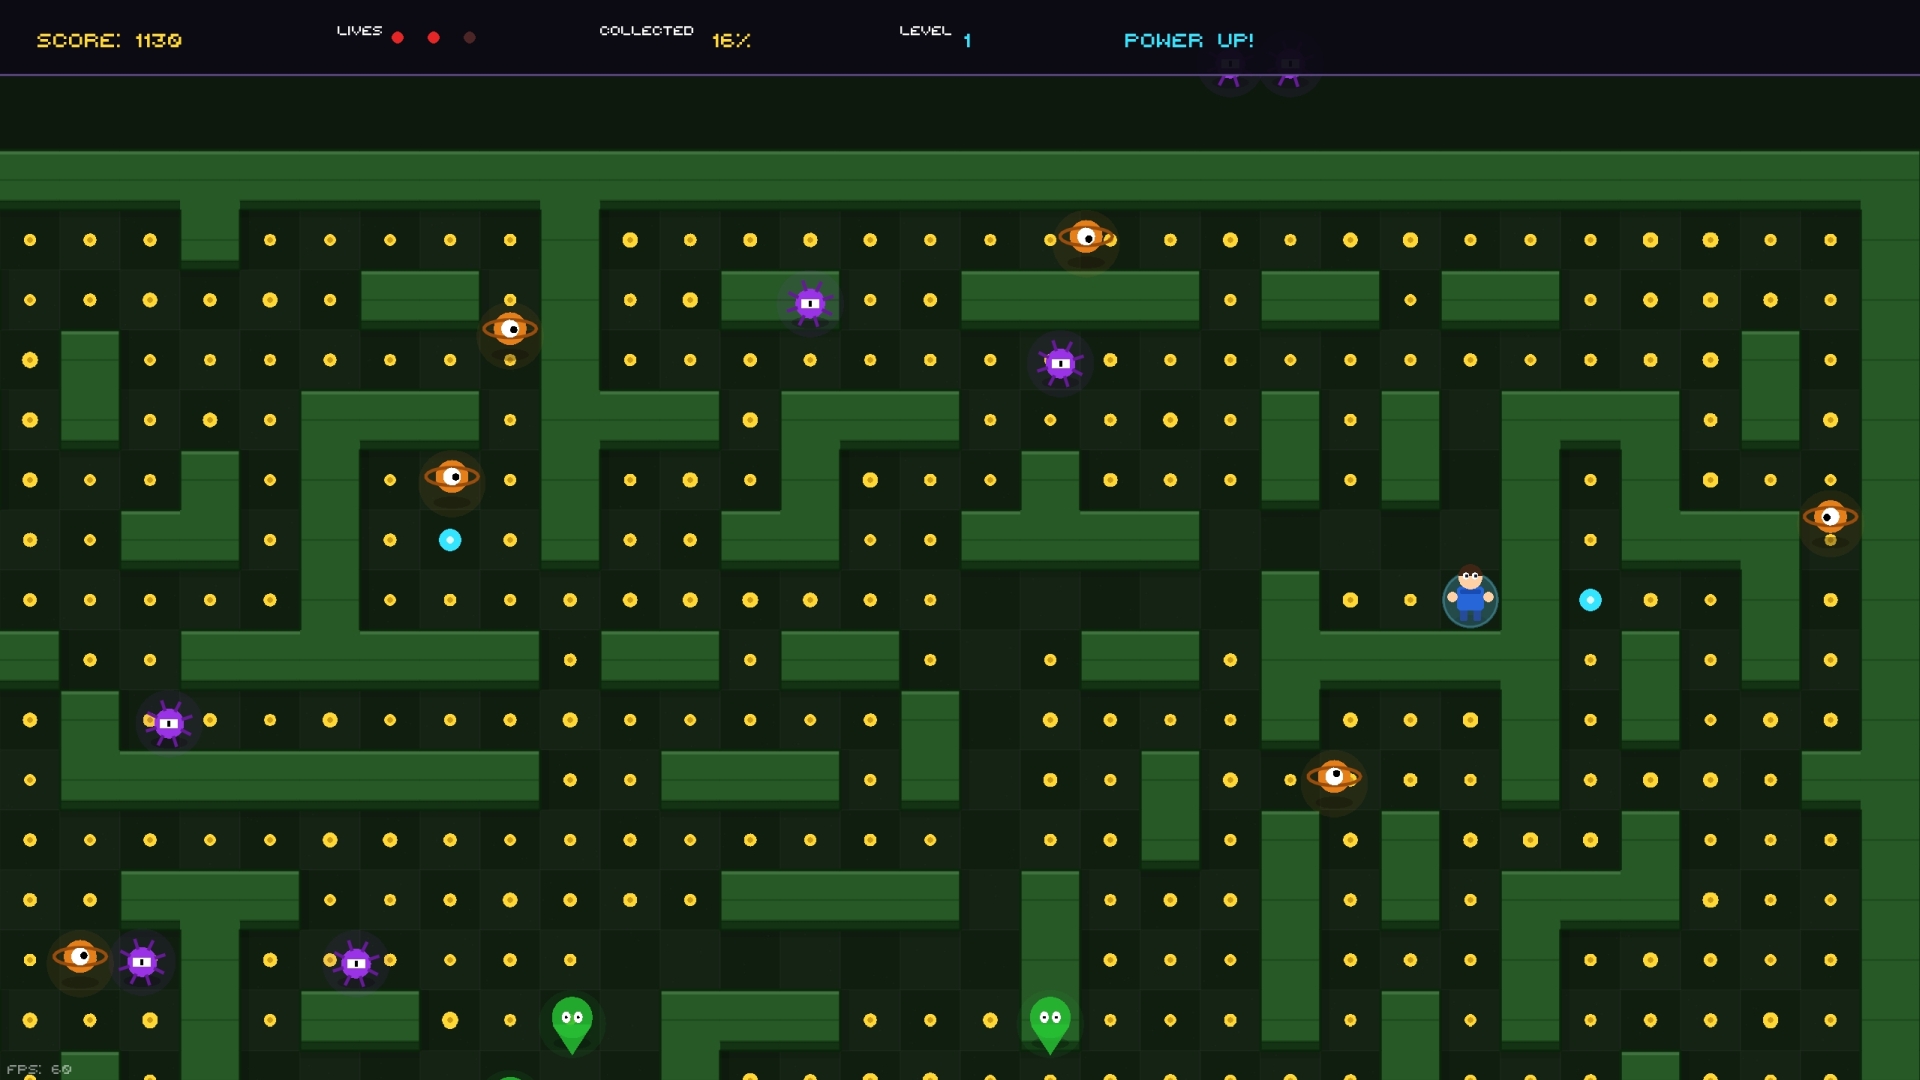Click the cyan power pellet on left side

pos(450,540)
